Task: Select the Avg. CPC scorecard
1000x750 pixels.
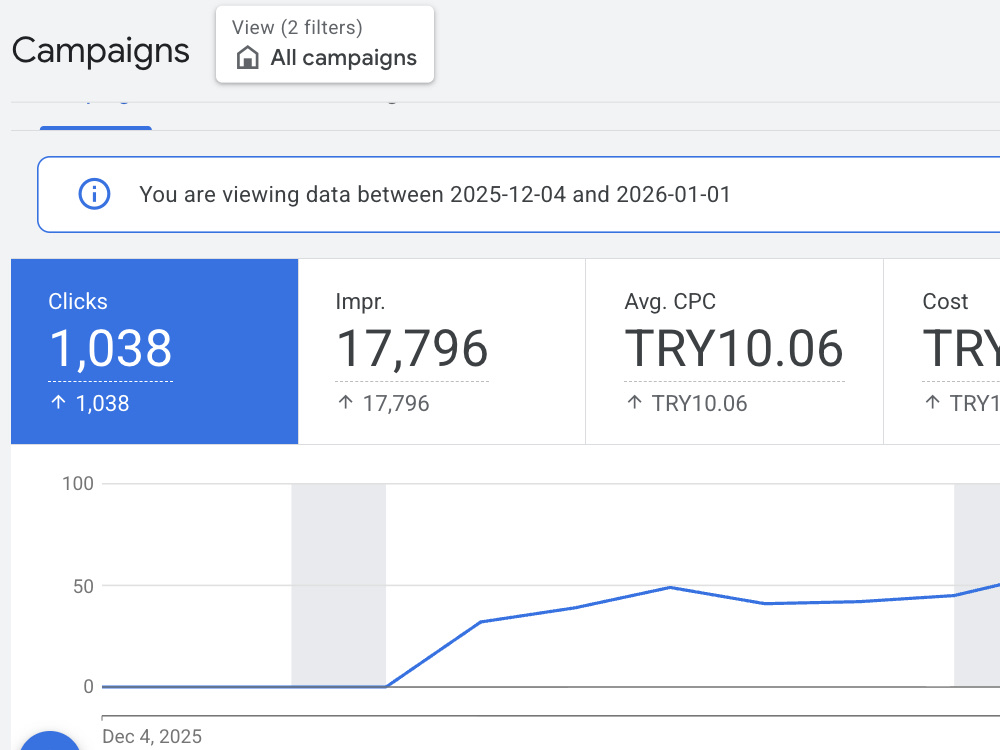Action: 734,351
